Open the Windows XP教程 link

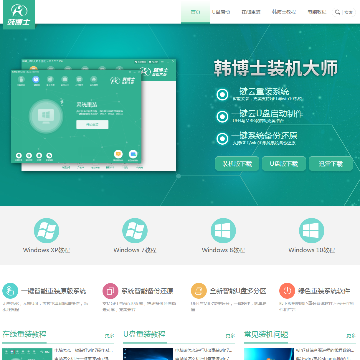tap(46, 250)
